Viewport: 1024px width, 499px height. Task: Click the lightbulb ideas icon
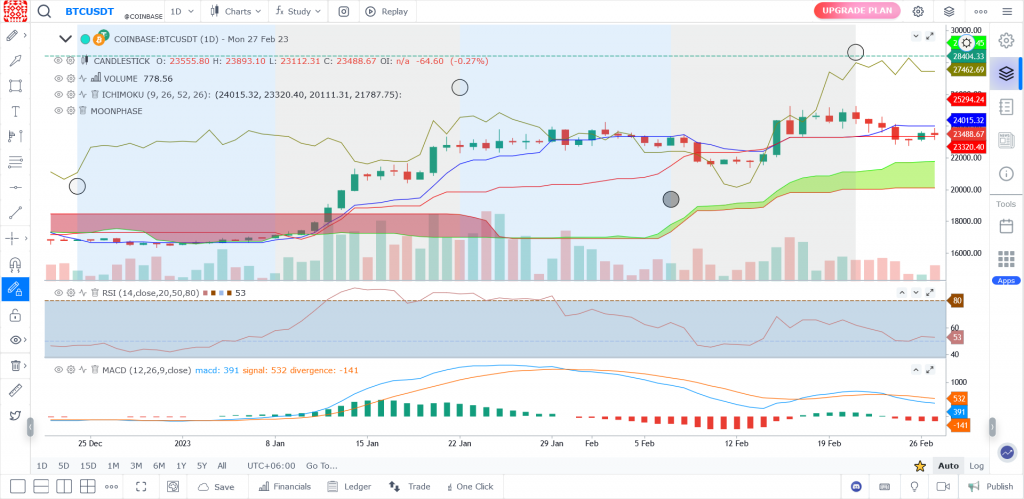click(914, 487)
